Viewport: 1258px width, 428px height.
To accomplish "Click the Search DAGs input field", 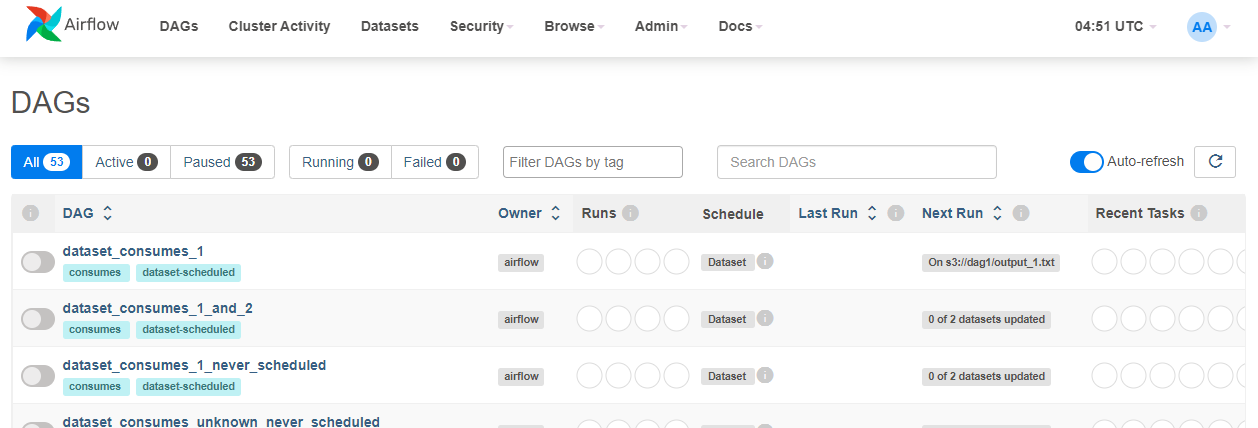I will click(x=857, y=162).
